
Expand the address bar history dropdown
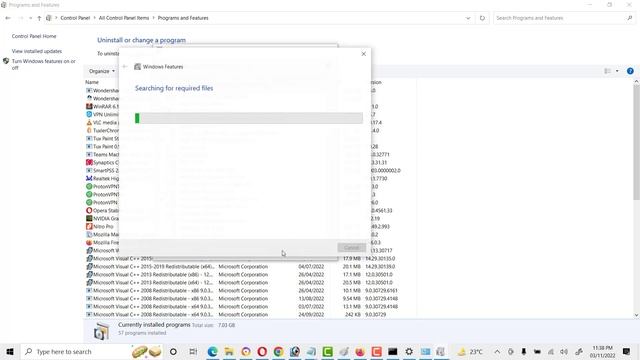pos(468,18)
